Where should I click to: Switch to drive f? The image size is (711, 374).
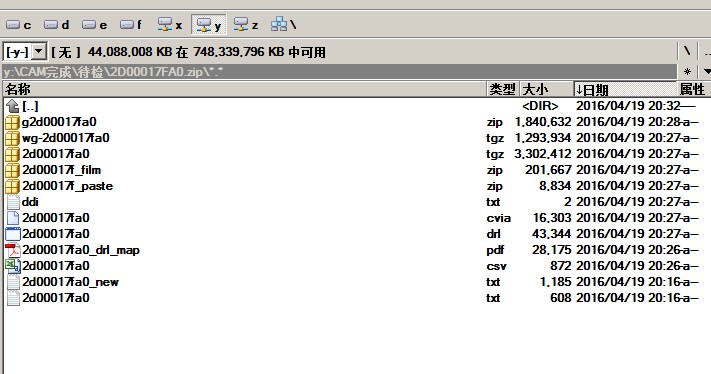click(131, 25)
